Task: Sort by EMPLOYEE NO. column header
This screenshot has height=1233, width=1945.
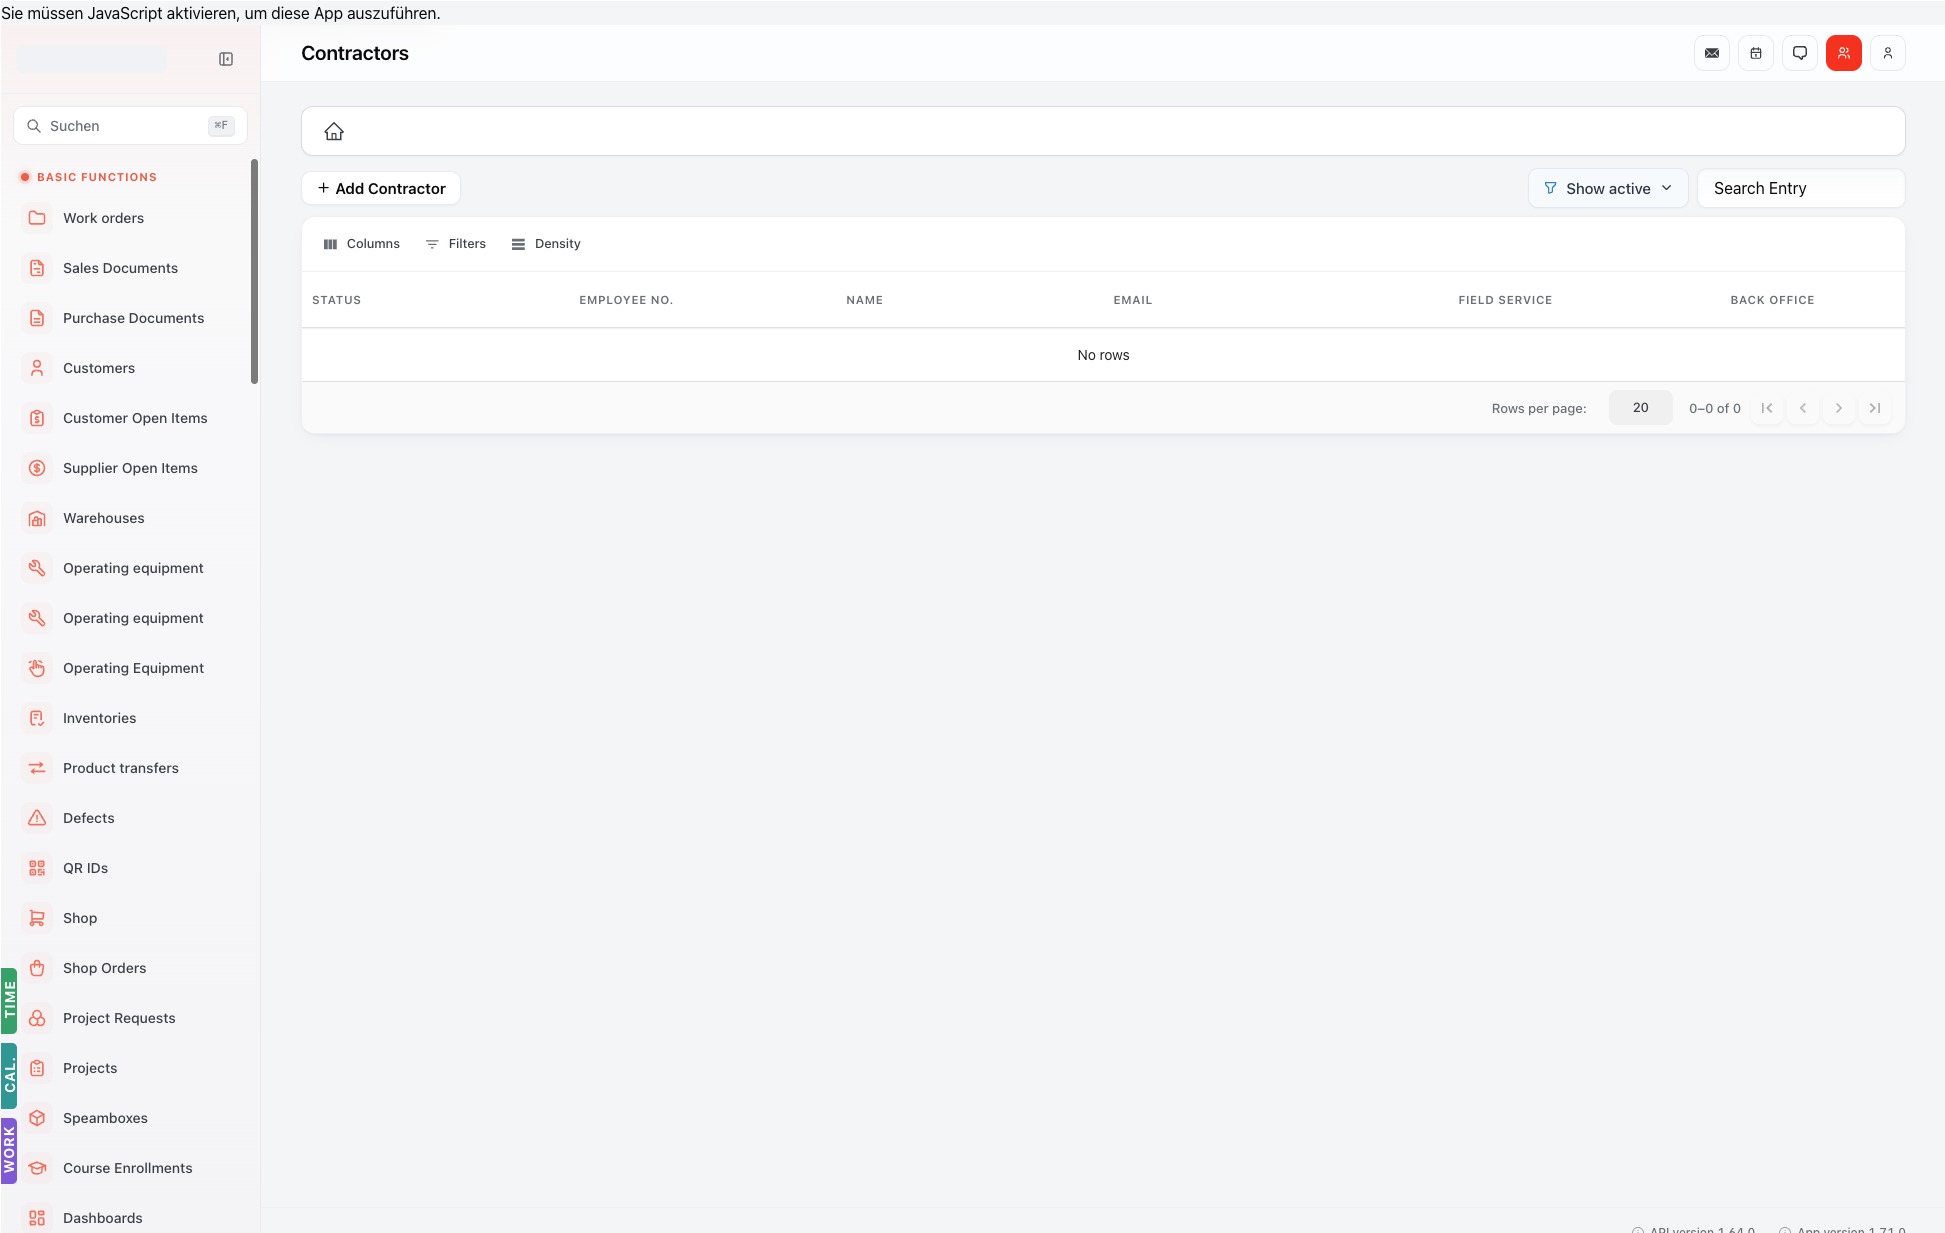Action: pyautogui.click(x=626, y=300)
